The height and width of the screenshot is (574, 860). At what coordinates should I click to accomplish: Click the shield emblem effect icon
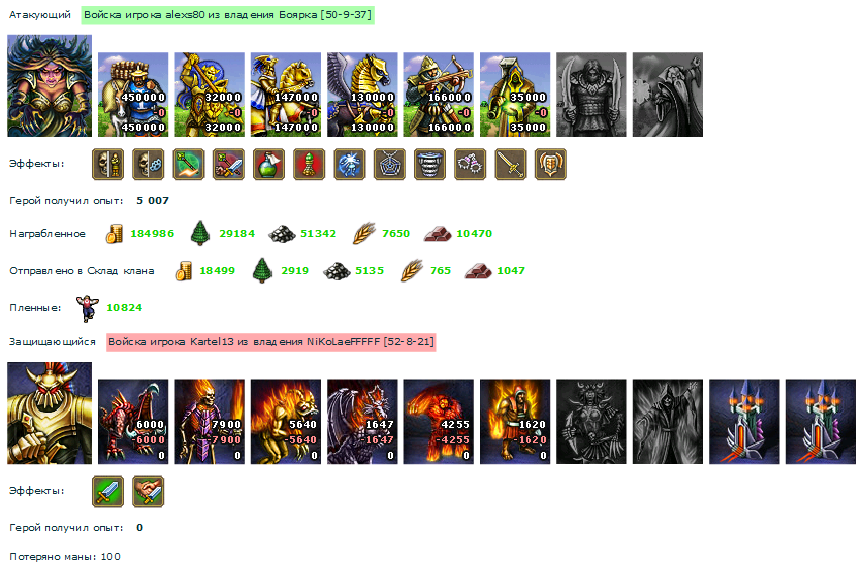[x=551, y=164]
